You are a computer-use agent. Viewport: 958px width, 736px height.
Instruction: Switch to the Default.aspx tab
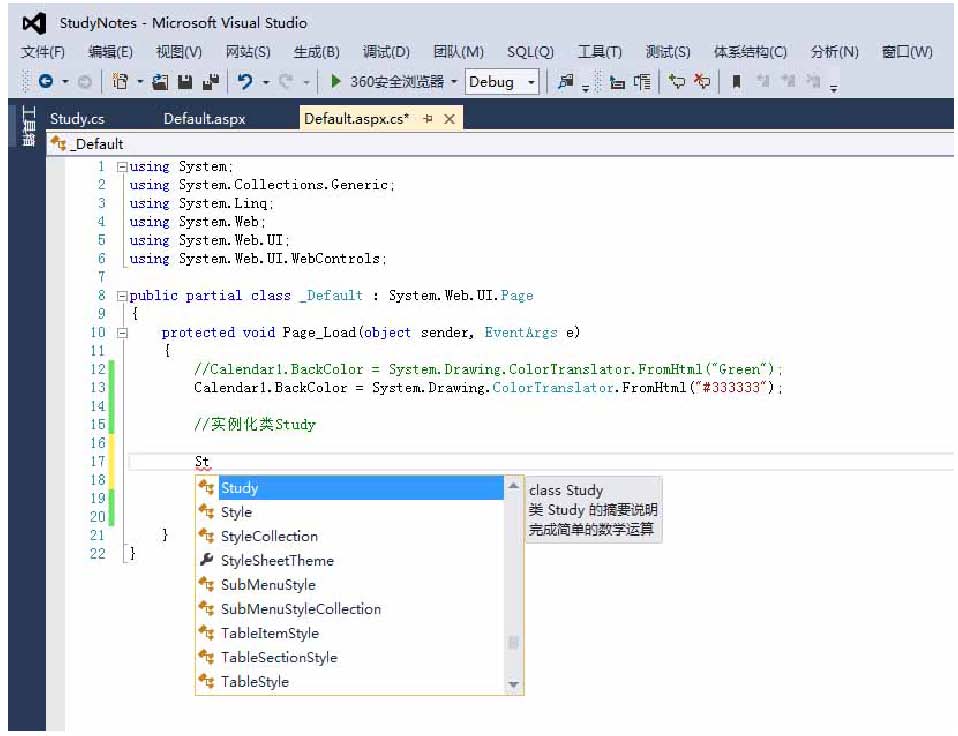(205, 118)
